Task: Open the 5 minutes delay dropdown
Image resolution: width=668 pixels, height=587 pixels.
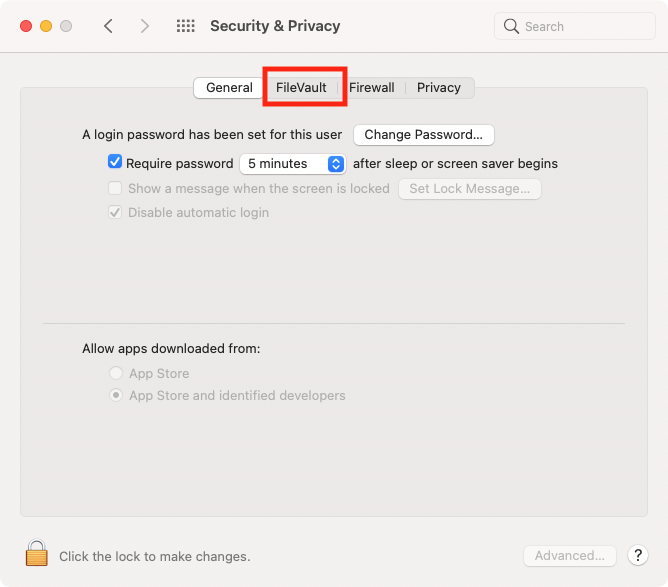Action: [x=293, y=164]
